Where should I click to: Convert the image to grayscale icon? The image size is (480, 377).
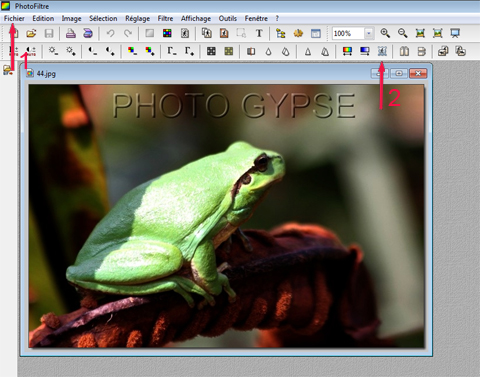click(x=211, y=51)
